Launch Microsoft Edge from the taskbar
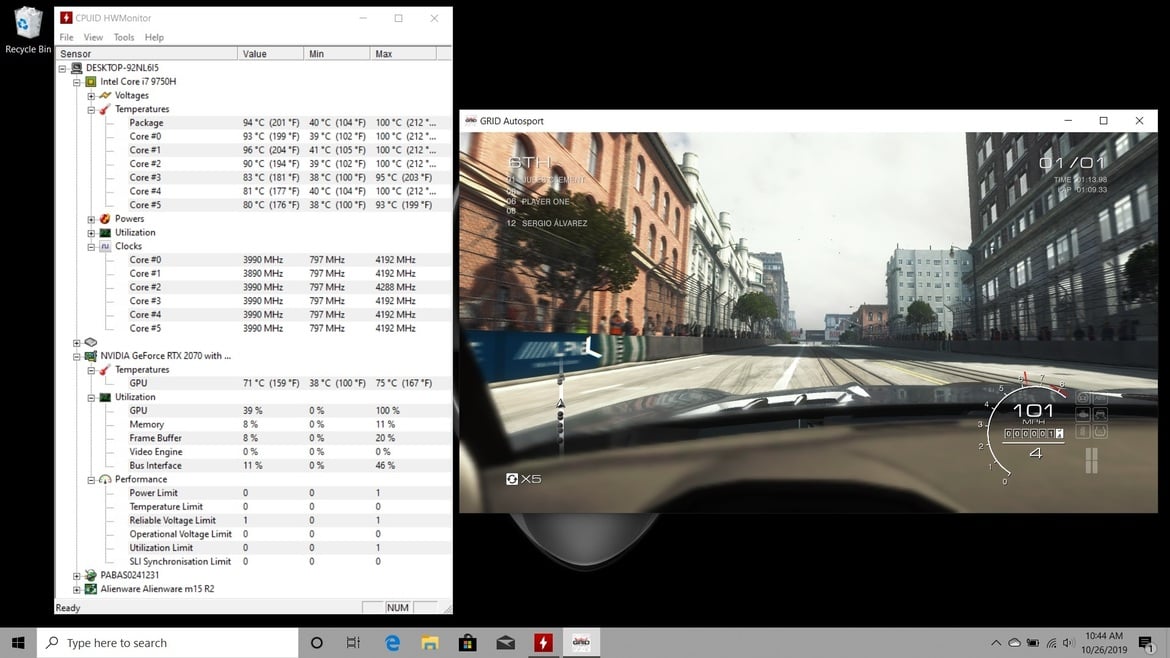The width and height of the screenshot is (1170, 658). 392,642
